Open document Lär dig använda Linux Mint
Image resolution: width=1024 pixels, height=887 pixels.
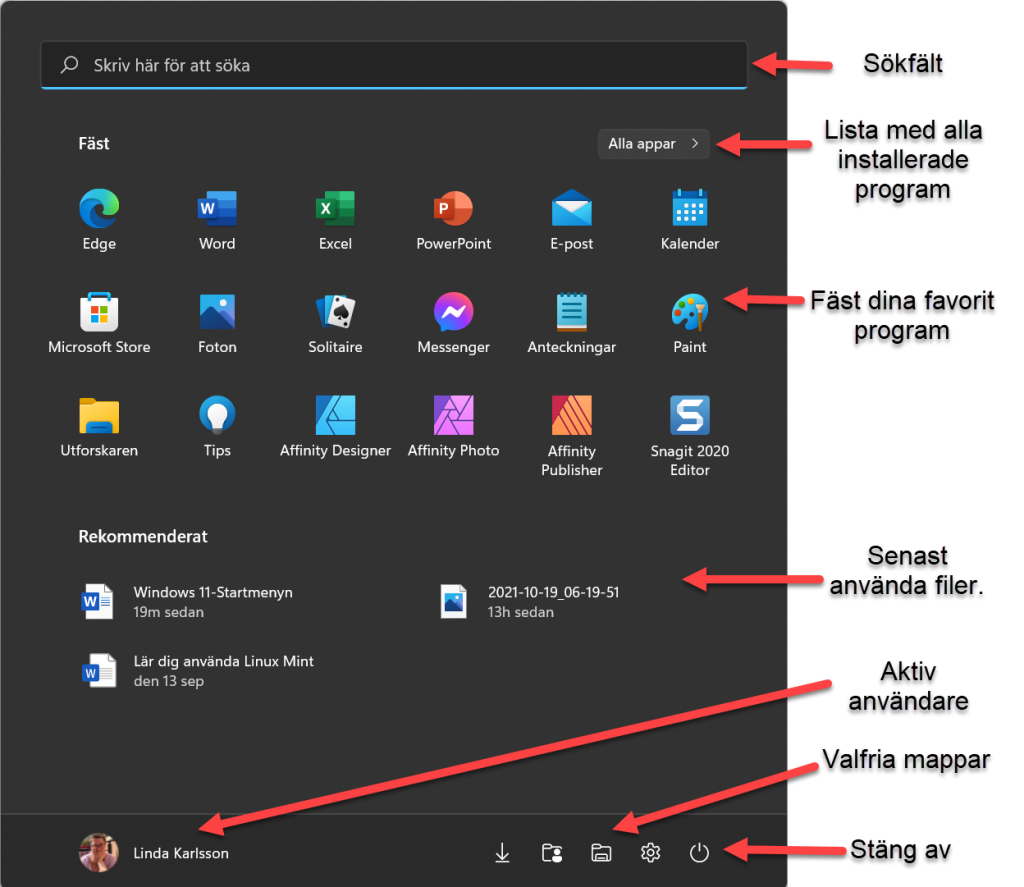tap(197, 671)
